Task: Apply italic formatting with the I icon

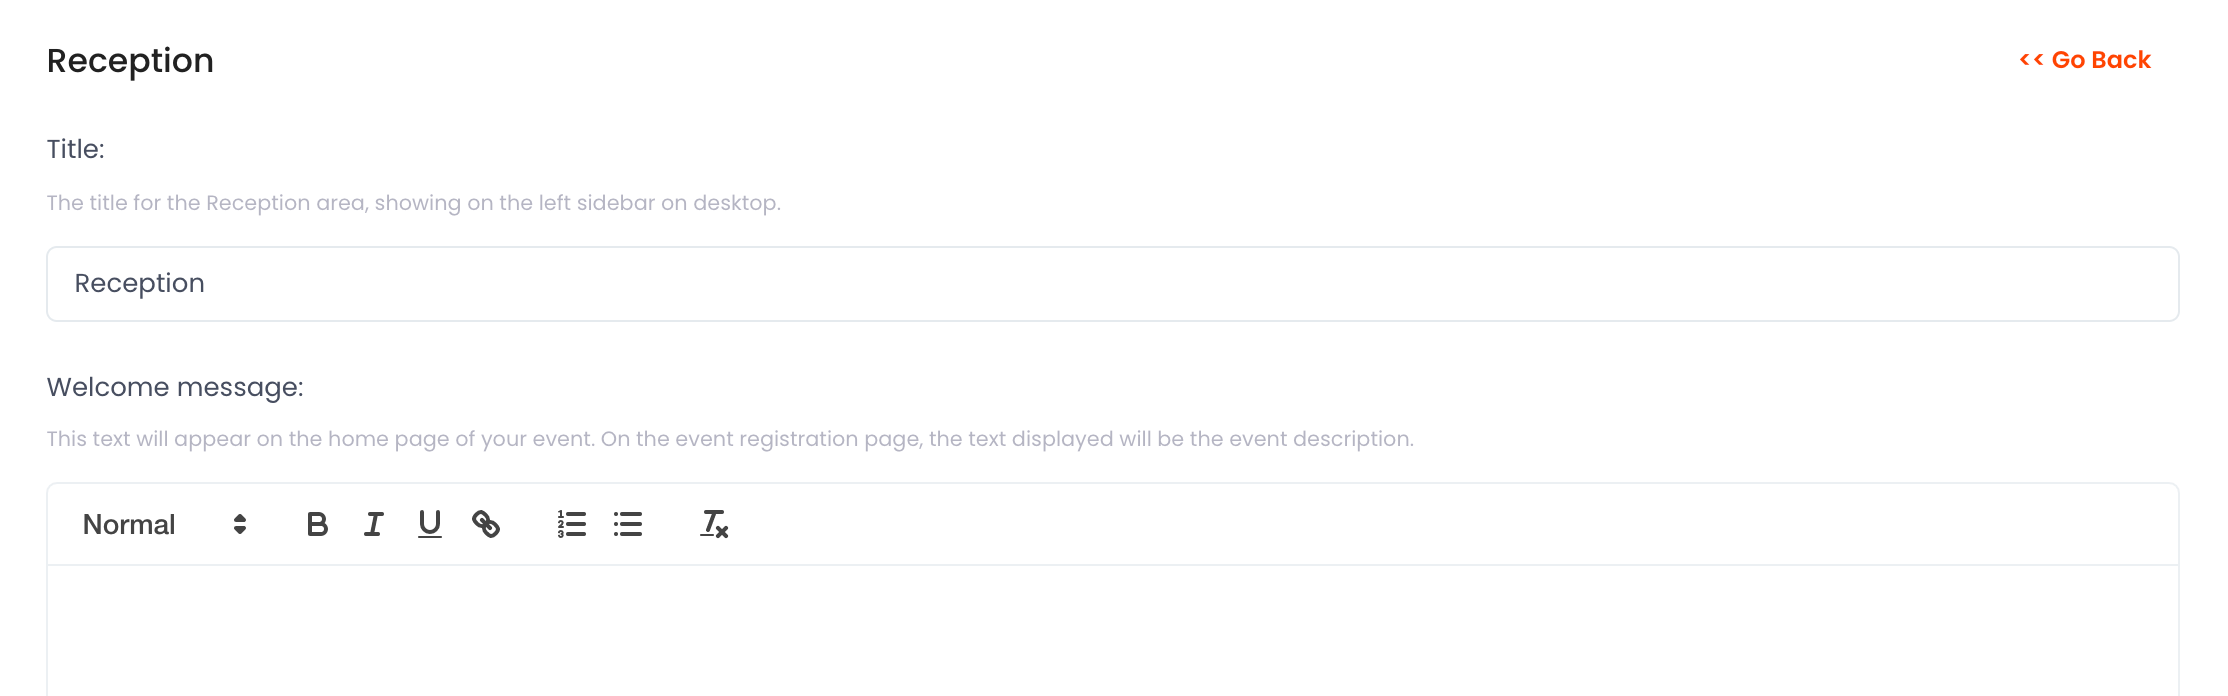Action: coord(373,524)
